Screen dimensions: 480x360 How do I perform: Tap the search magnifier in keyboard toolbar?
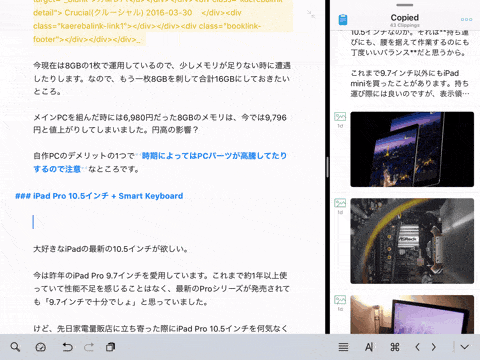tap(15, 347)
